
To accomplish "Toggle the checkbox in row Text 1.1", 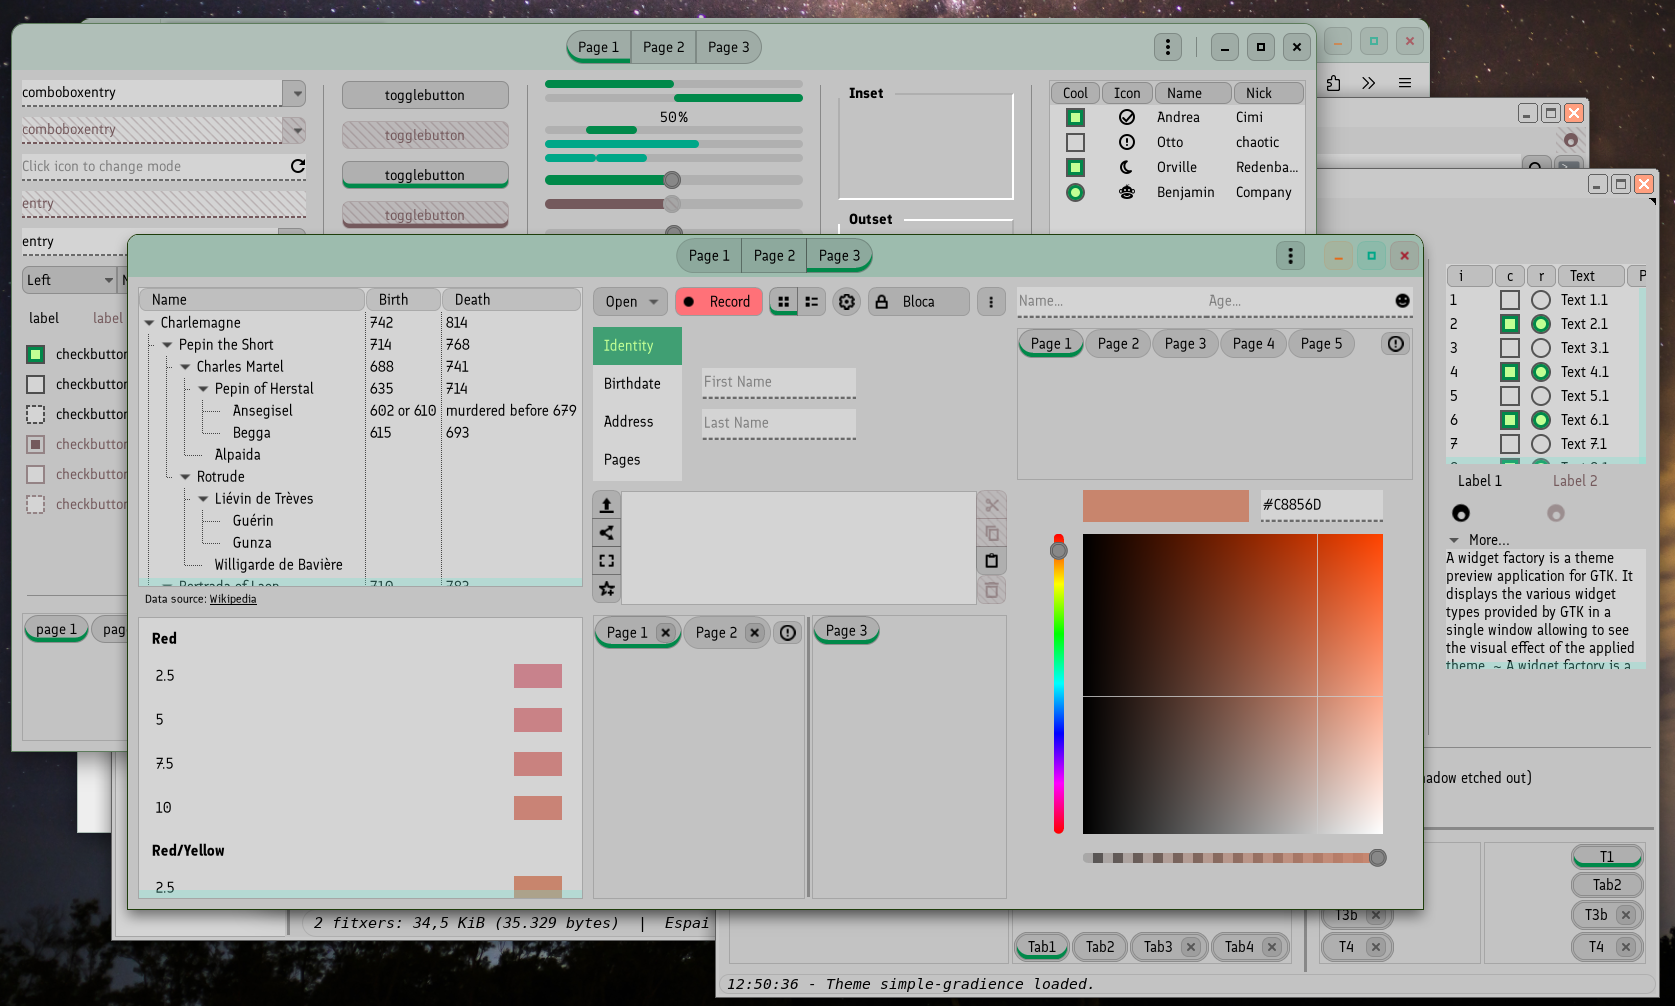I will (x=1510, y=300).
